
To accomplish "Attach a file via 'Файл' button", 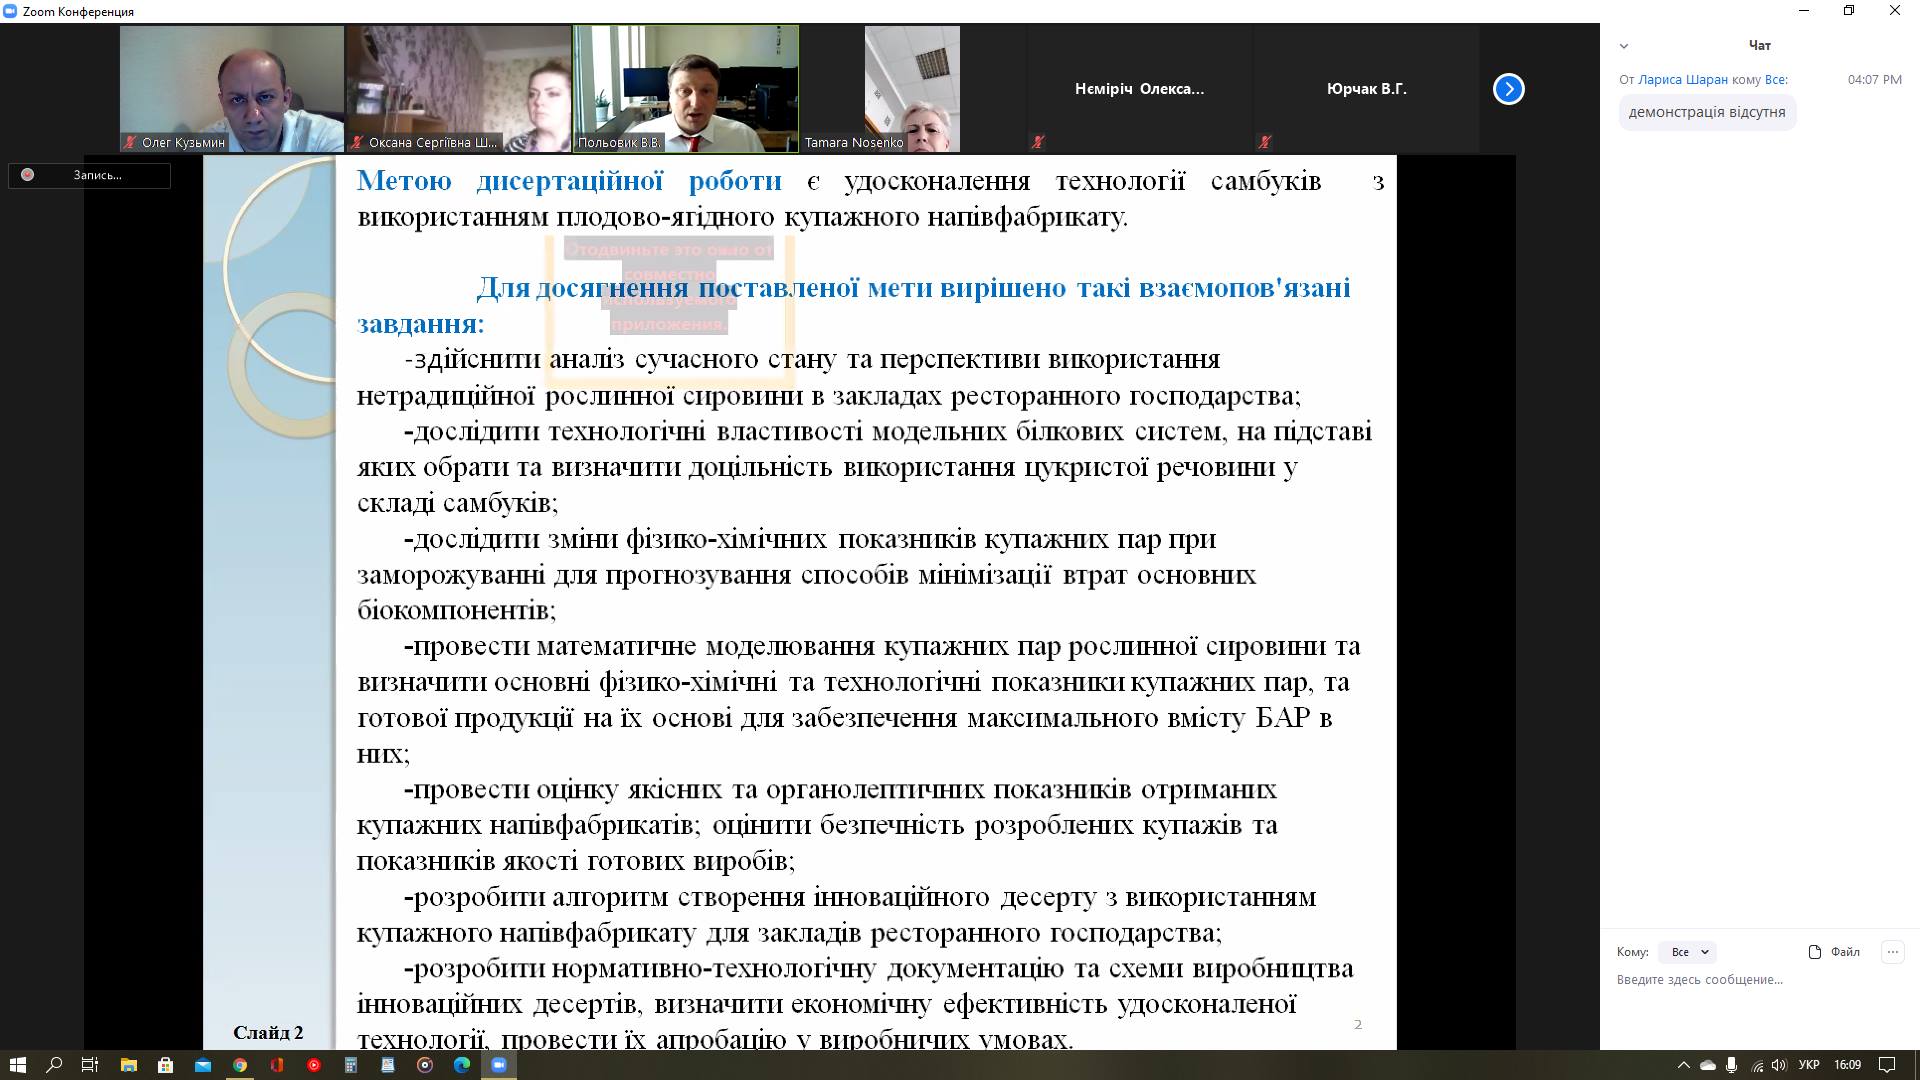I will (1834, 952).
